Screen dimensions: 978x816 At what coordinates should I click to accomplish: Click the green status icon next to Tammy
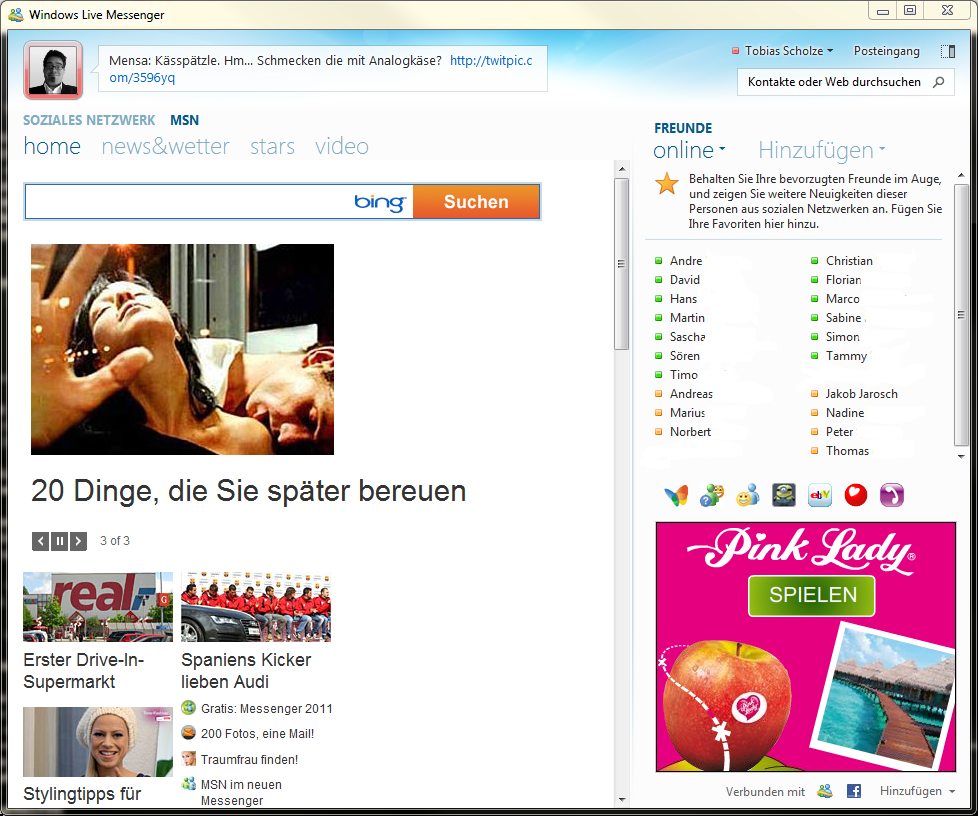[x=814, y=356]
